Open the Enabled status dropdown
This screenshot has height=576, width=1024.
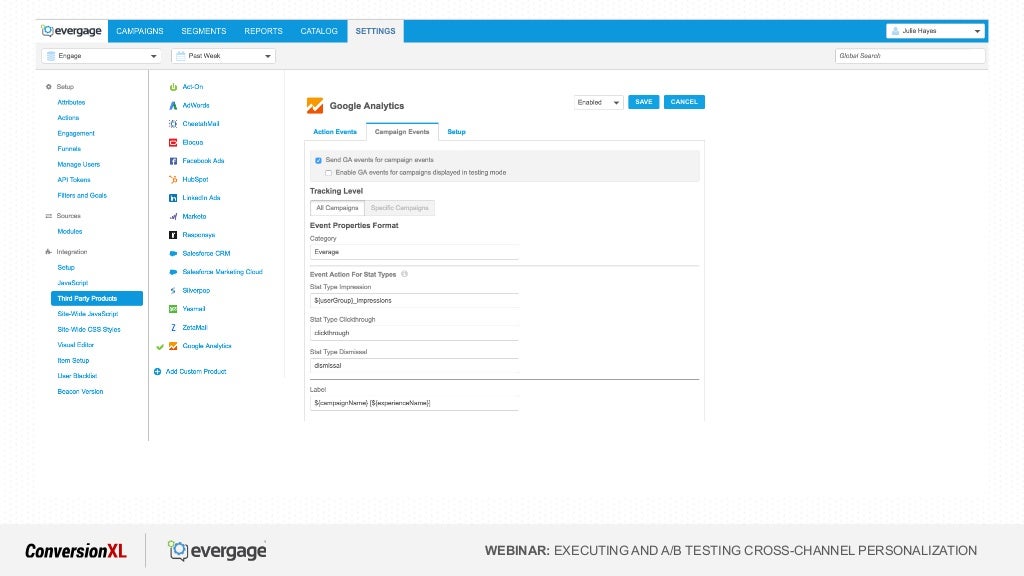598,103
